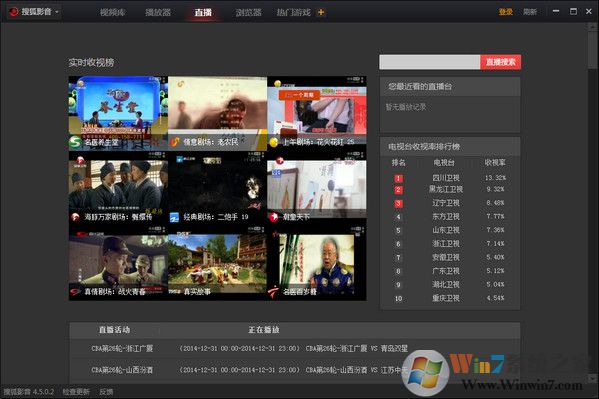Open the 热门游戏 tab
Screen dimensions: 599x399
pos(293,12)
